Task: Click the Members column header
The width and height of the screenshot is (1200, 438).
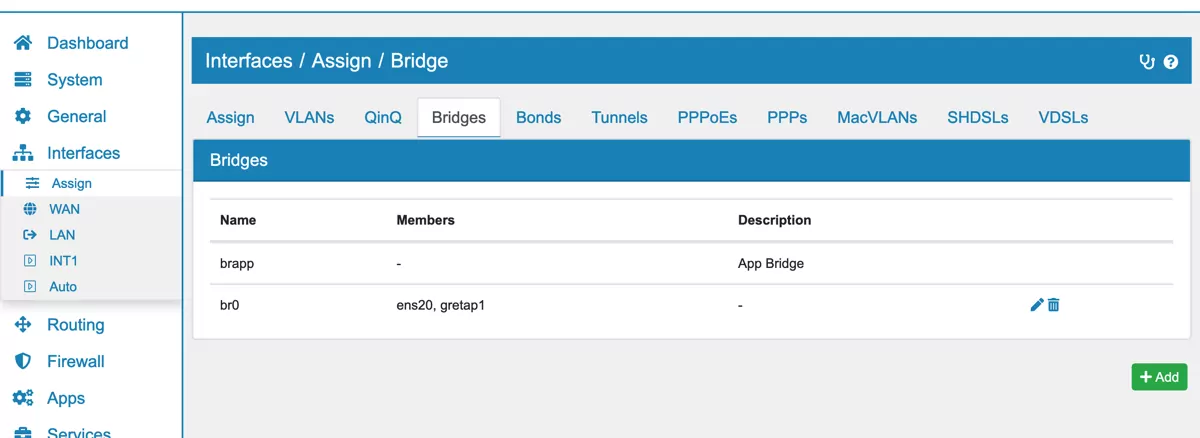Action: (x=426, y=220)
